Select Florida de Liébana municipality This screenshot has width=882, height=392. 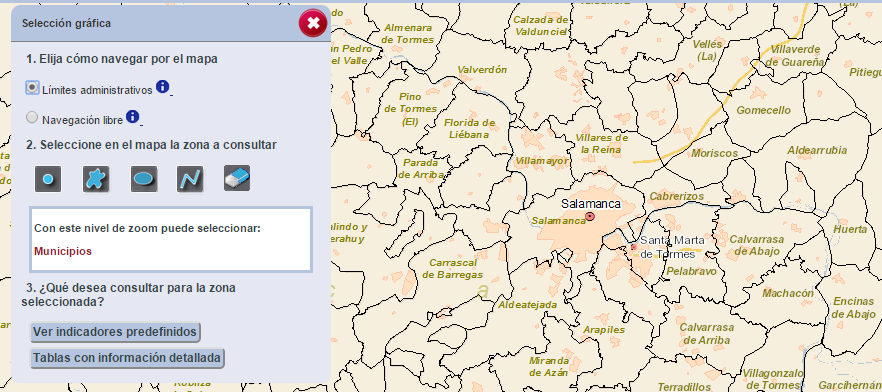click(x=470, y=129)
